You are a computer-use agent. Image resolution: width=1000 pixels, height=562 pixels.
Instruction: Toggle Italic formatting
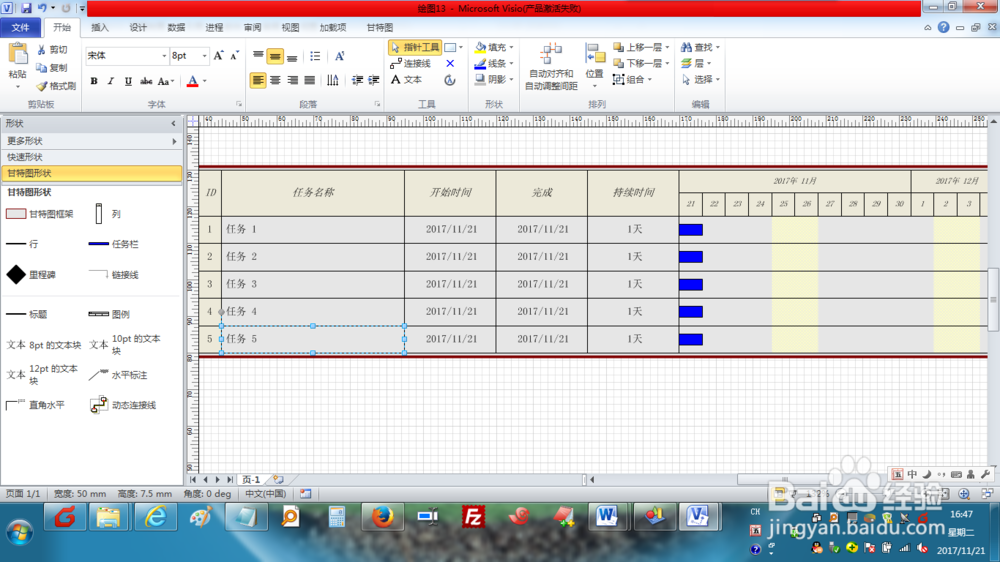(x=110, y=81)
